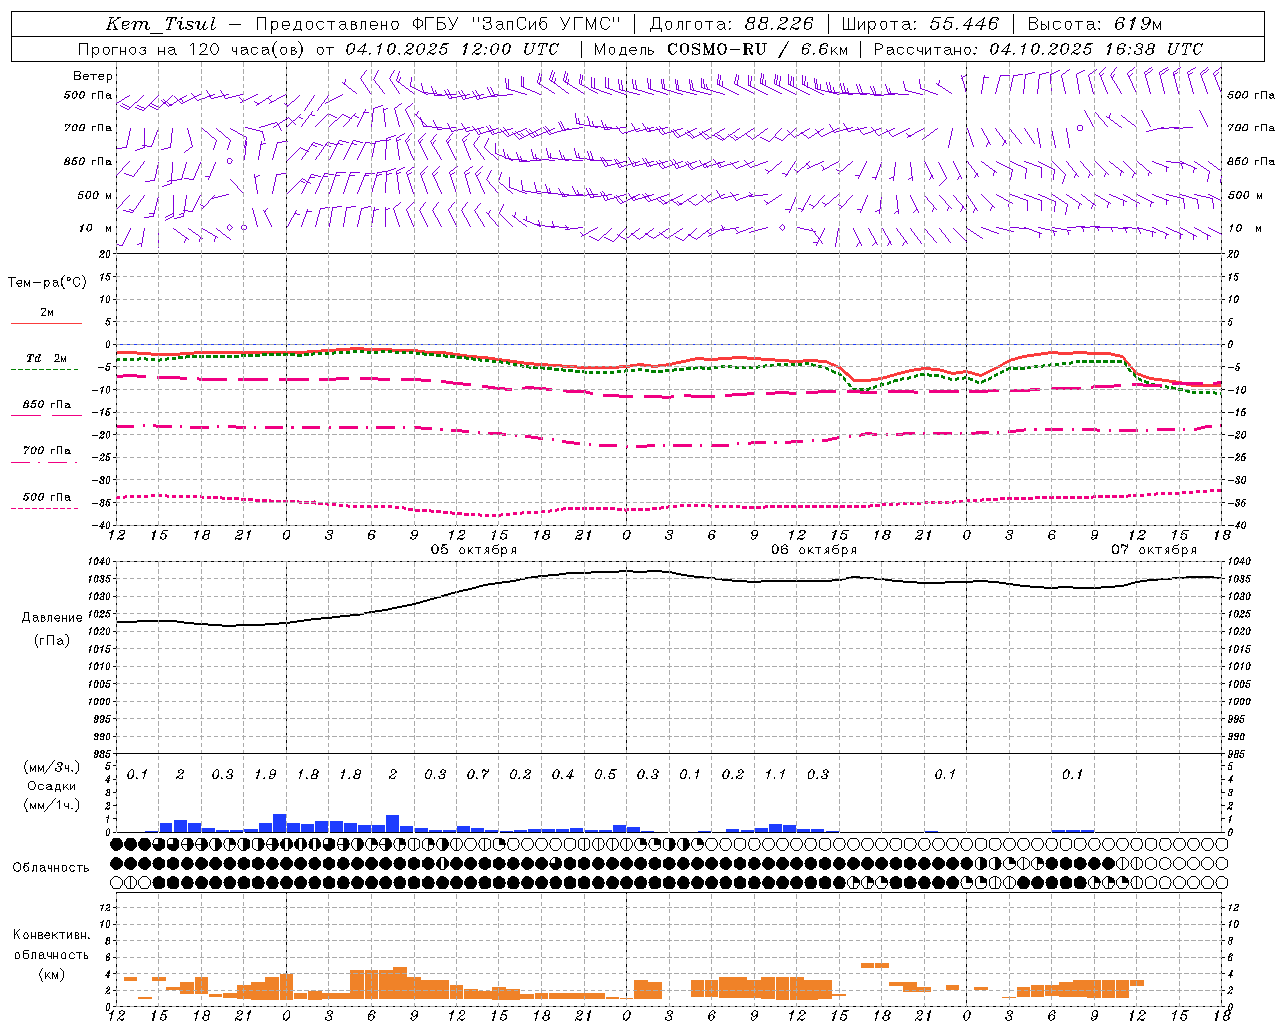
Task: Click the 'Td 2м' dew point legend entry
Action: [x=47, y=358]
